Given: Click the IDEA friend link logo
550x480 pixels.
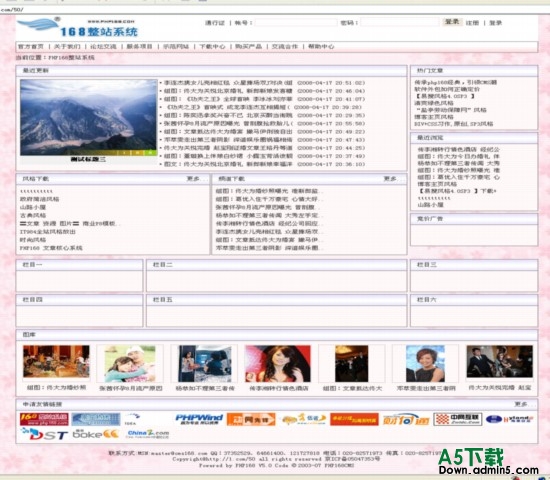Looking at the screenshot, I should point(132,419).
